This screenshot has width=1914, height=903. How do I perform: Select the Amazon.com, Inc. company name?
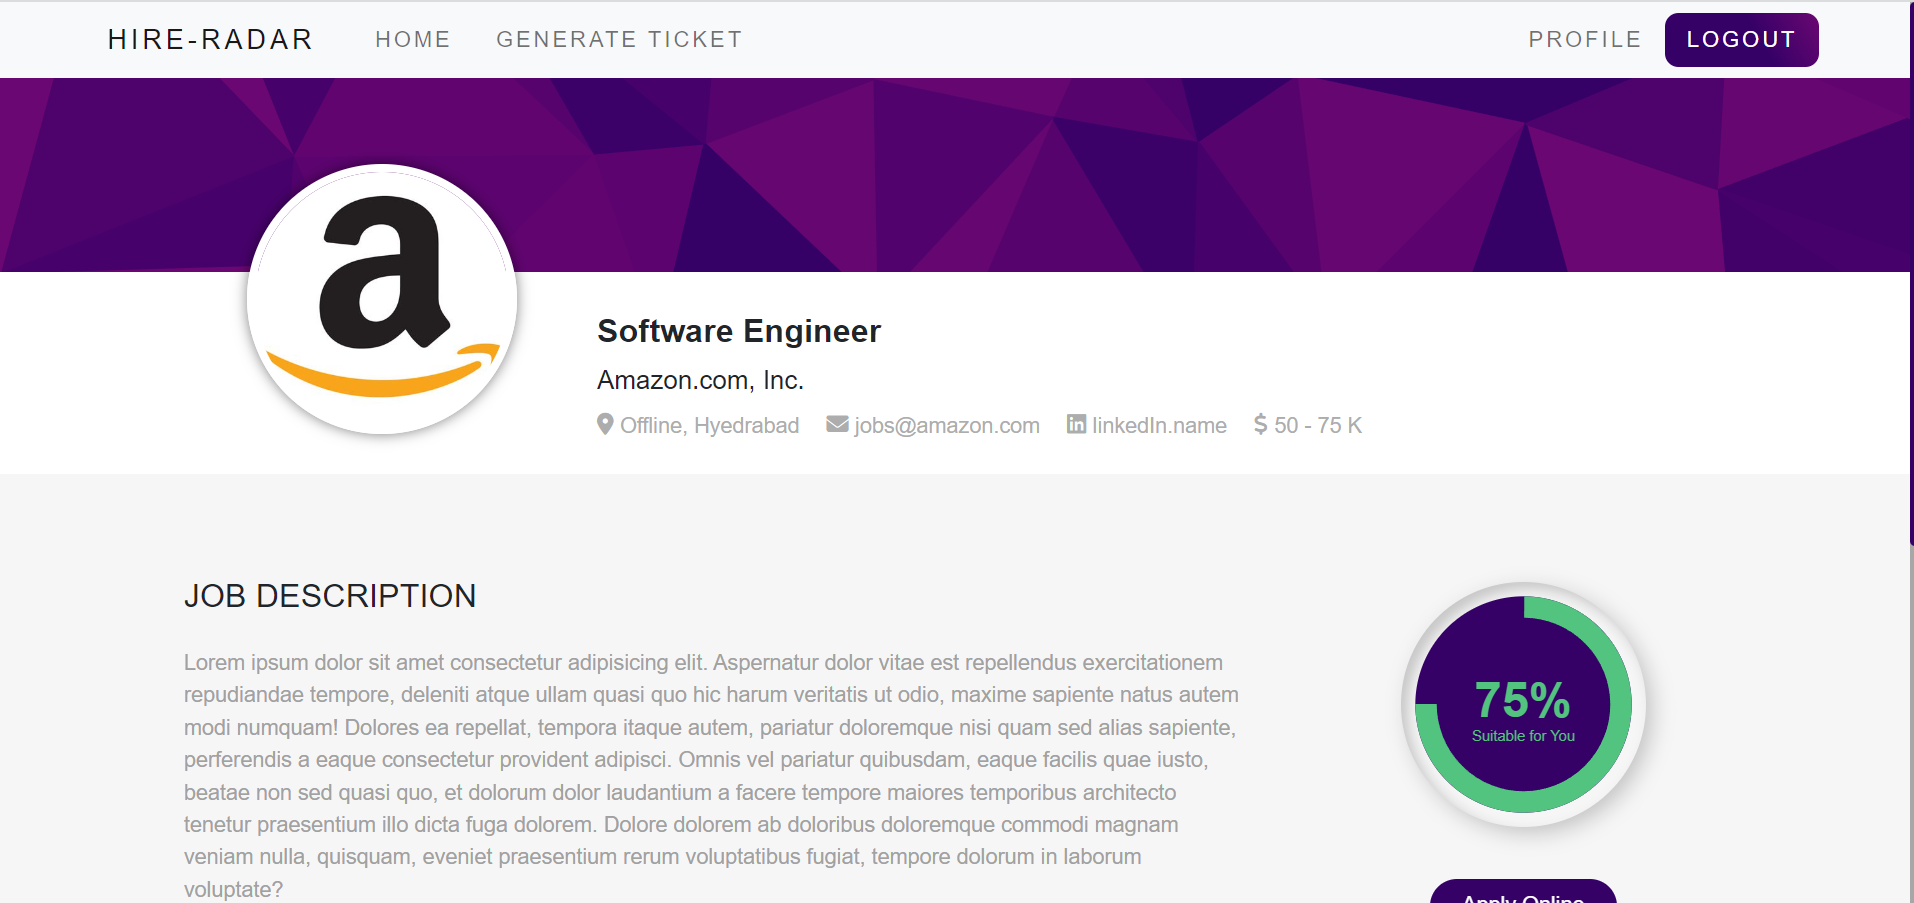(700, 381)
